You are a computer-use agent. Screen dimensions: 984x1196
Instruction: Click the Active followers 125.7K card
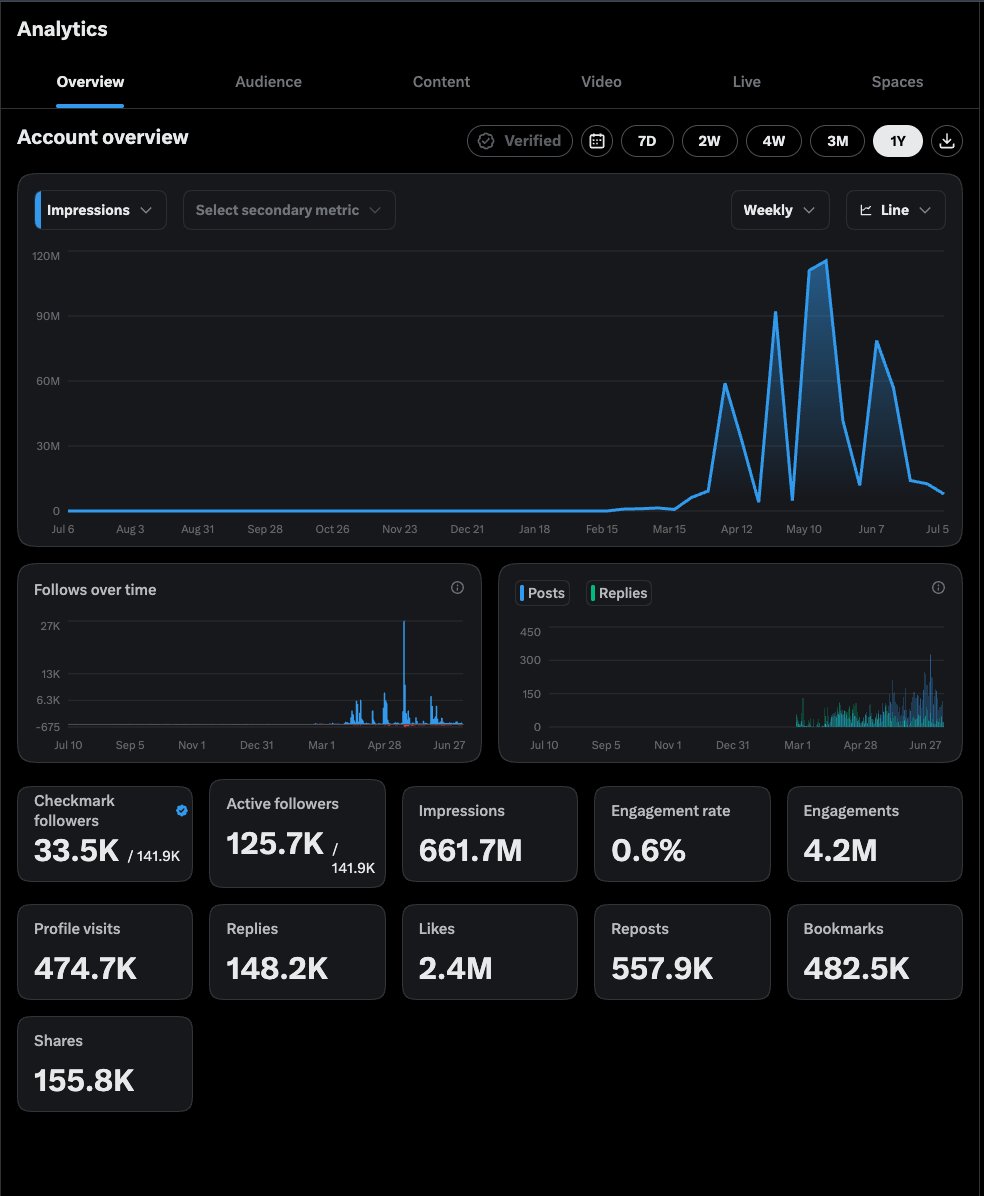pos(297,834)
